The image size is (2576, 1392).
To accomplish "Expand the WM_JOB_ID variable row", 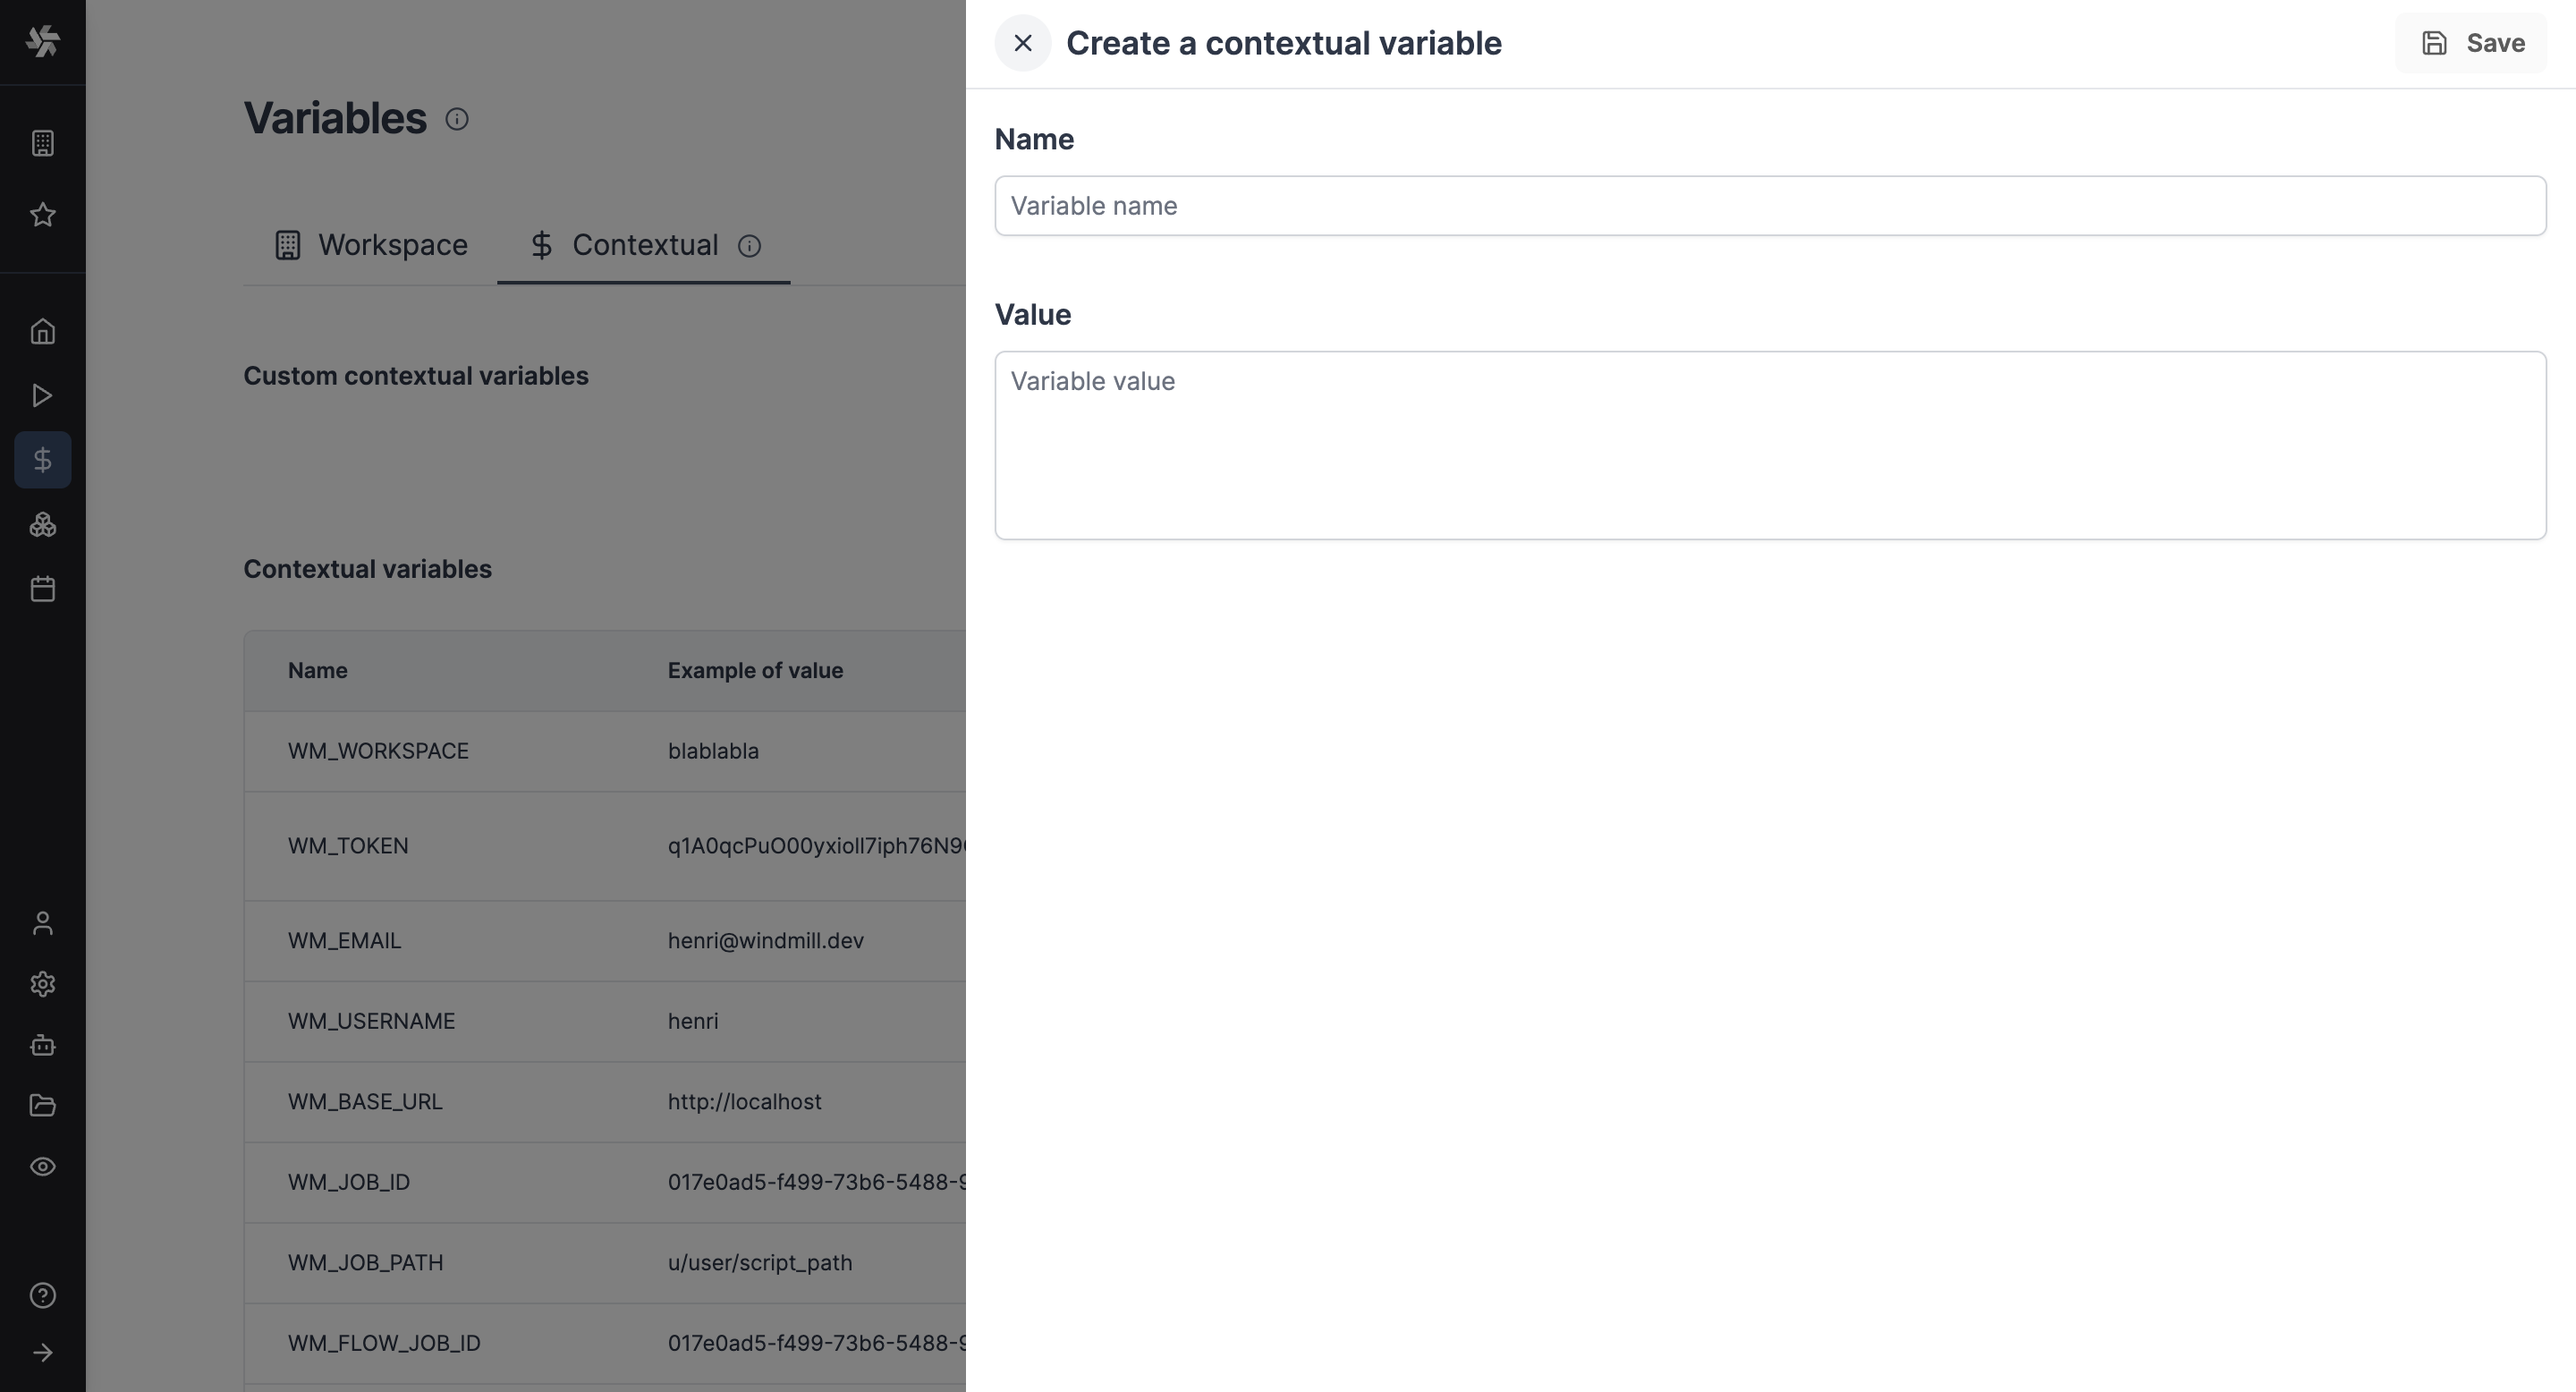I will click(x=350, y=1181).
